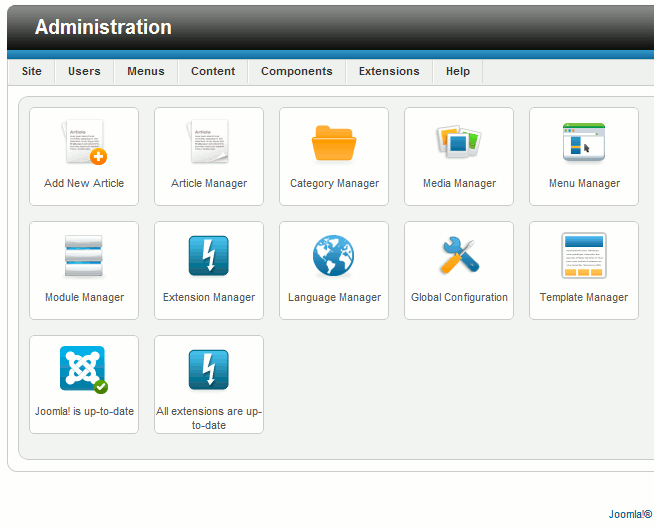Open Category Manager folder icon

[334, 144]
